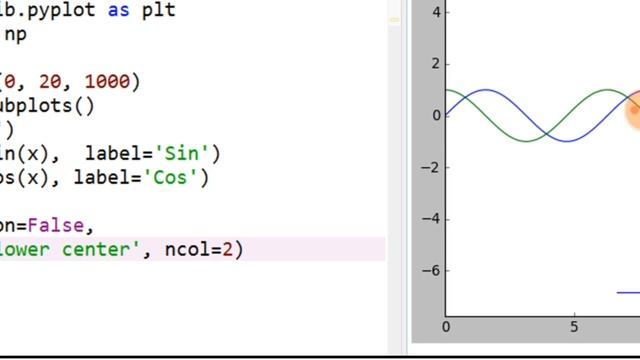Click the number 20 in code

50,82
